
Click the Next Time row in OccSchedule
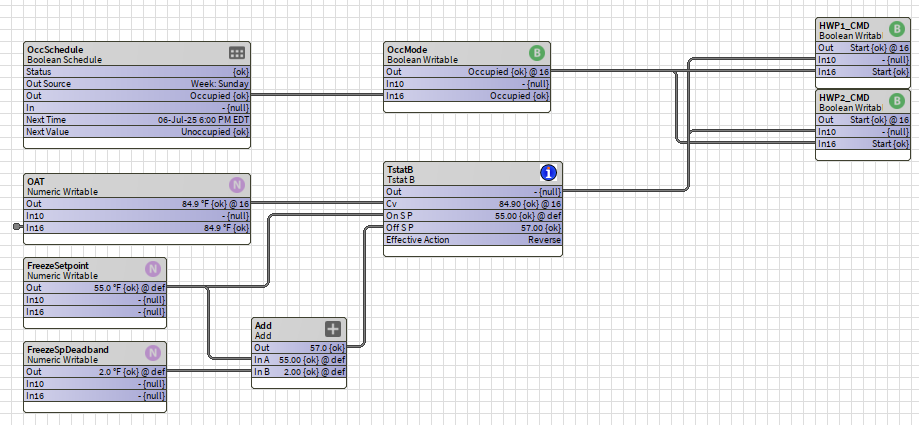137,120
